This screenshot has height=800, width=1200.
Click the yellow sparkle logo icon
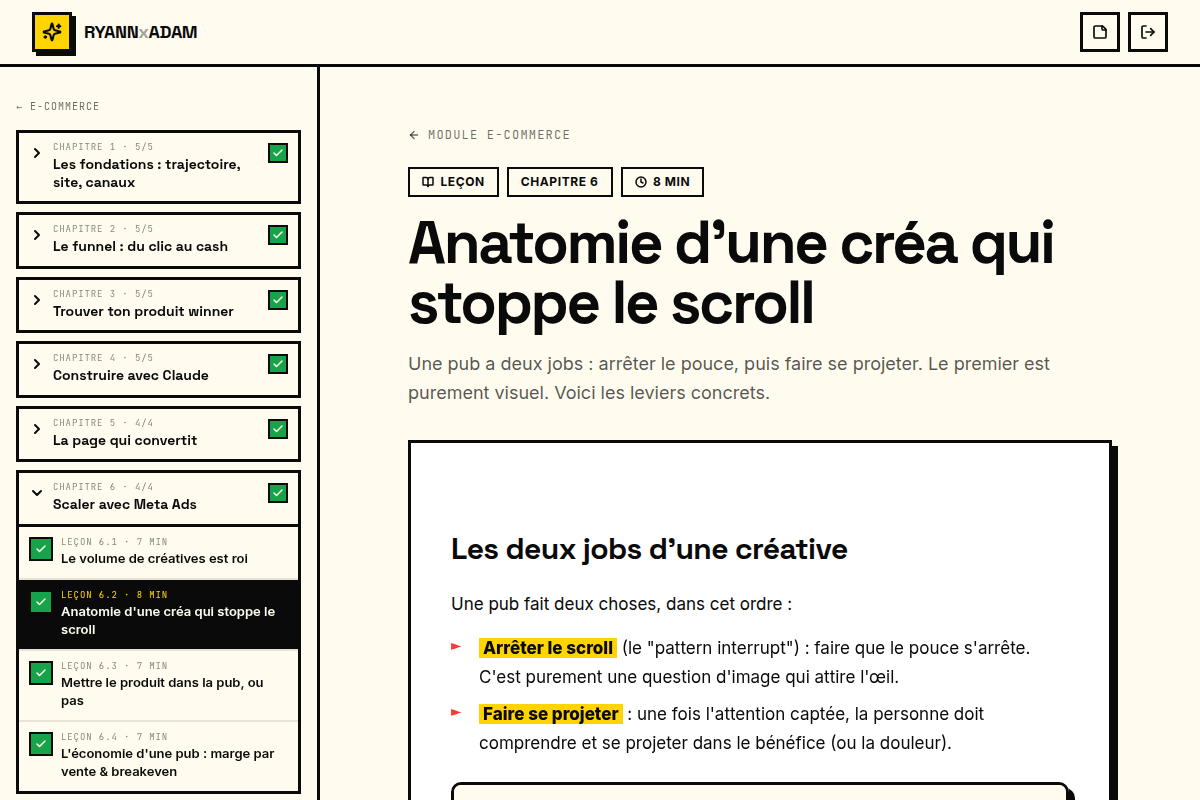pyautogui.click(x=52, y=32)
